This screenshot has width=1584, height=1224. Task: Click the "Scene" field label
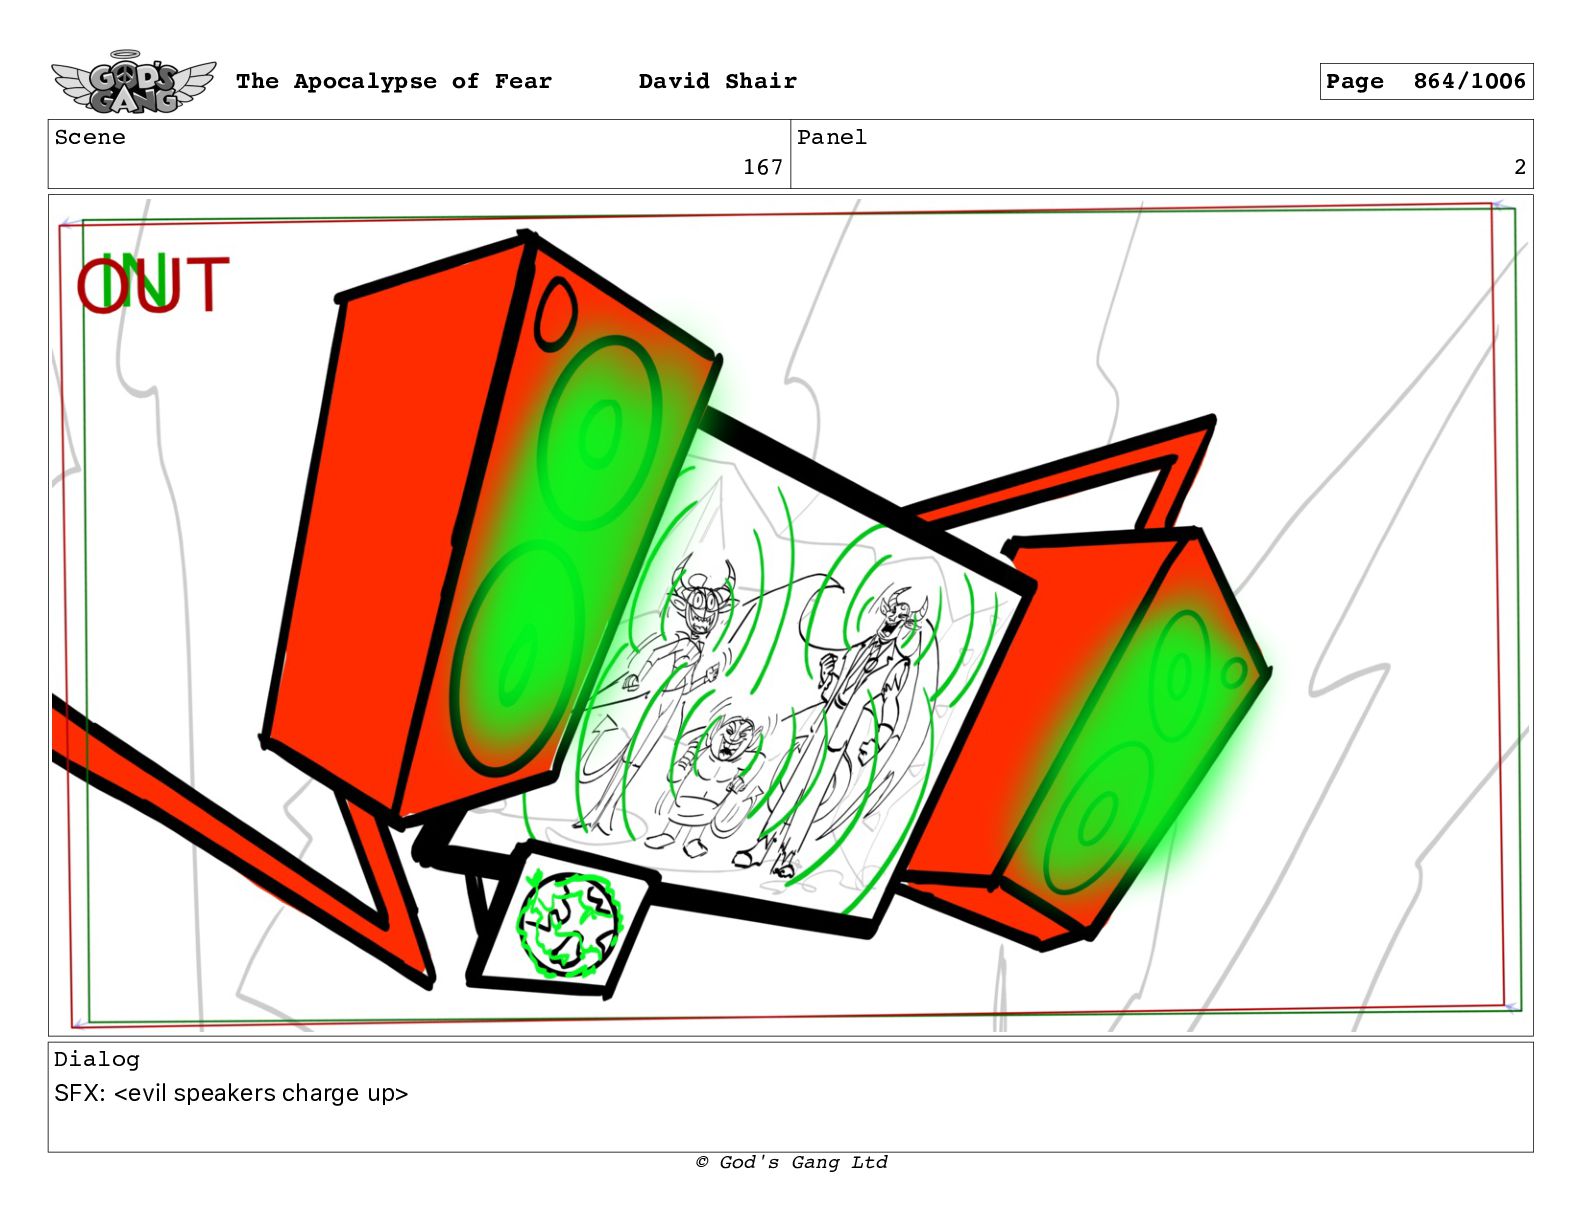click(90, 138)
